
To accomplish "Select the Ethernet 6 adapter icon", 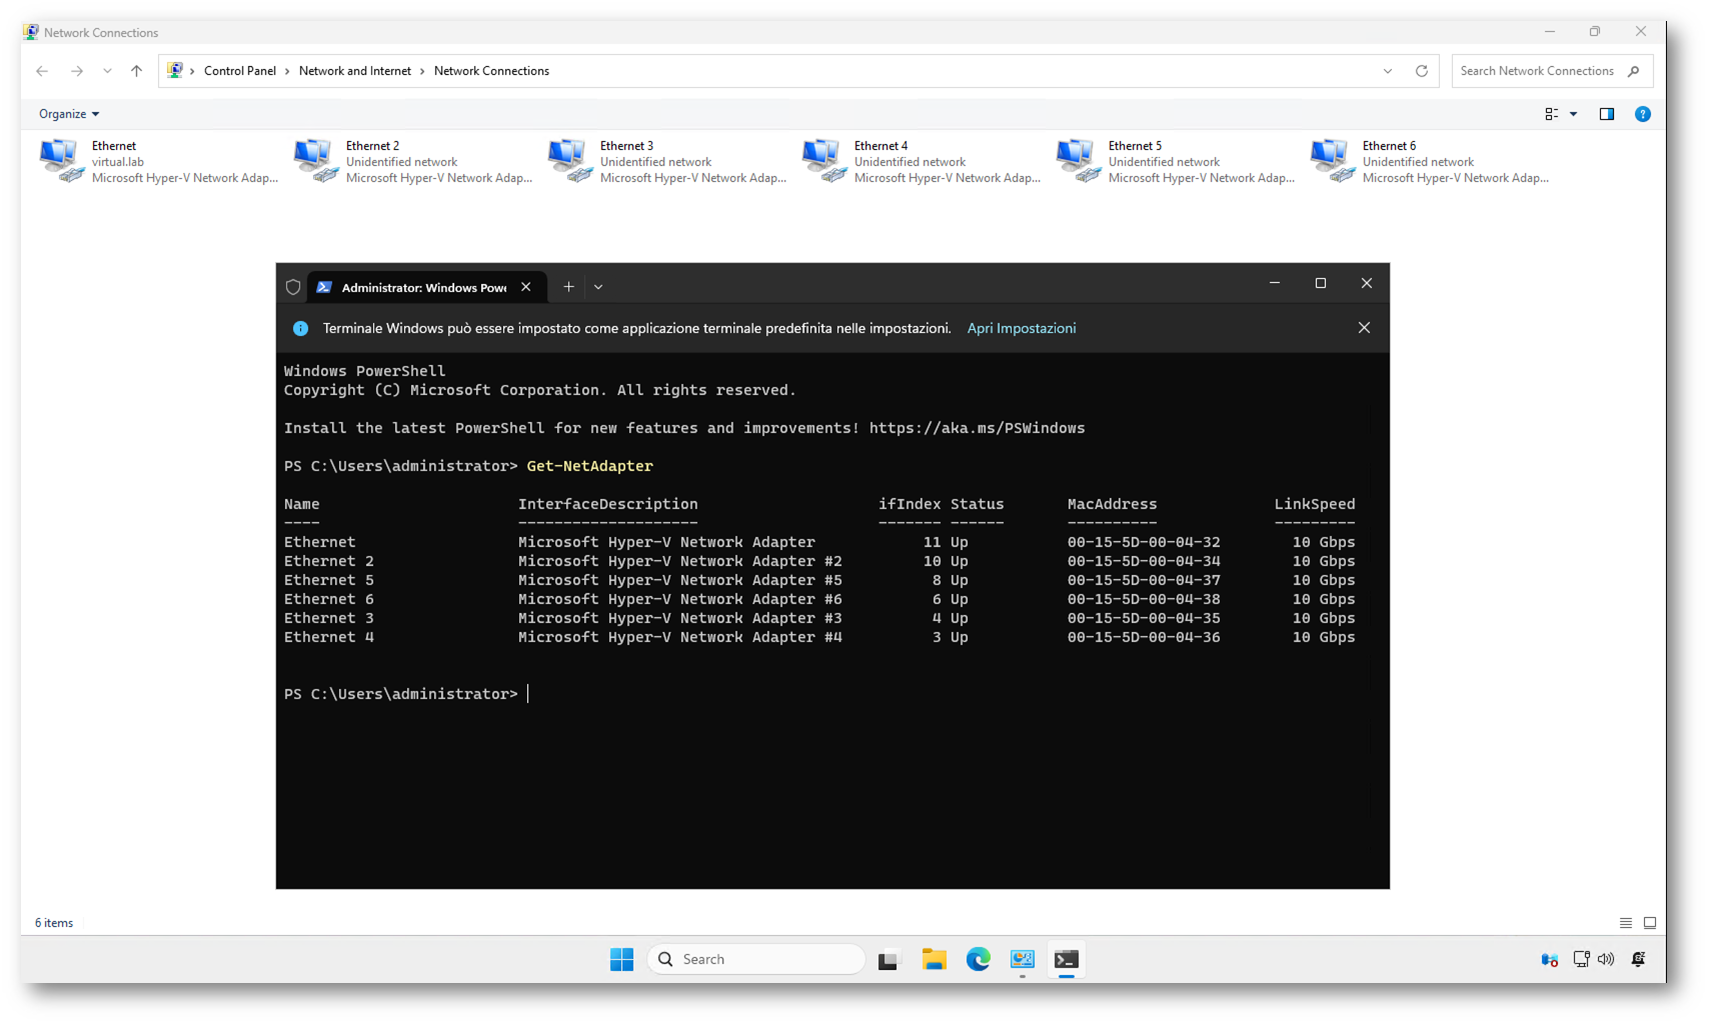I will tap(1330, 160).
